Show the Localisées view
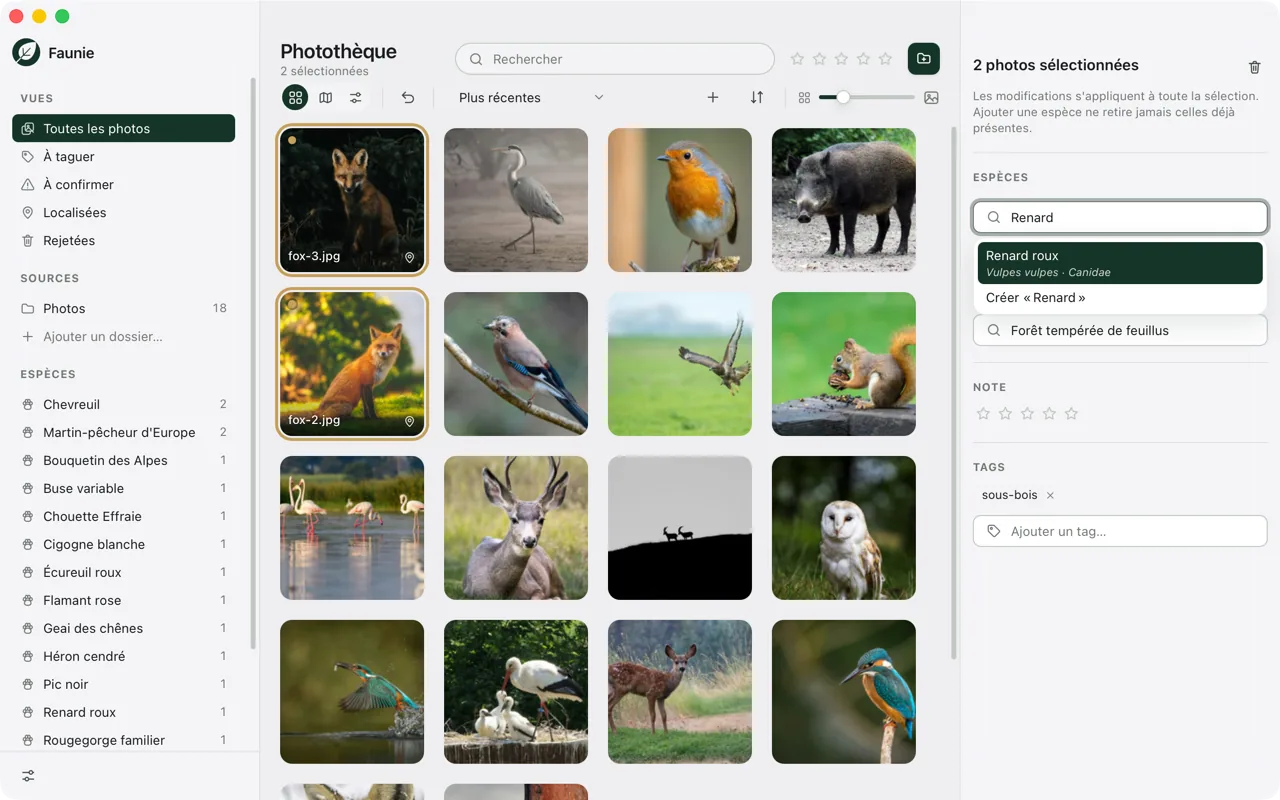This screenshot has width=1280, height=800. [124, 213]
